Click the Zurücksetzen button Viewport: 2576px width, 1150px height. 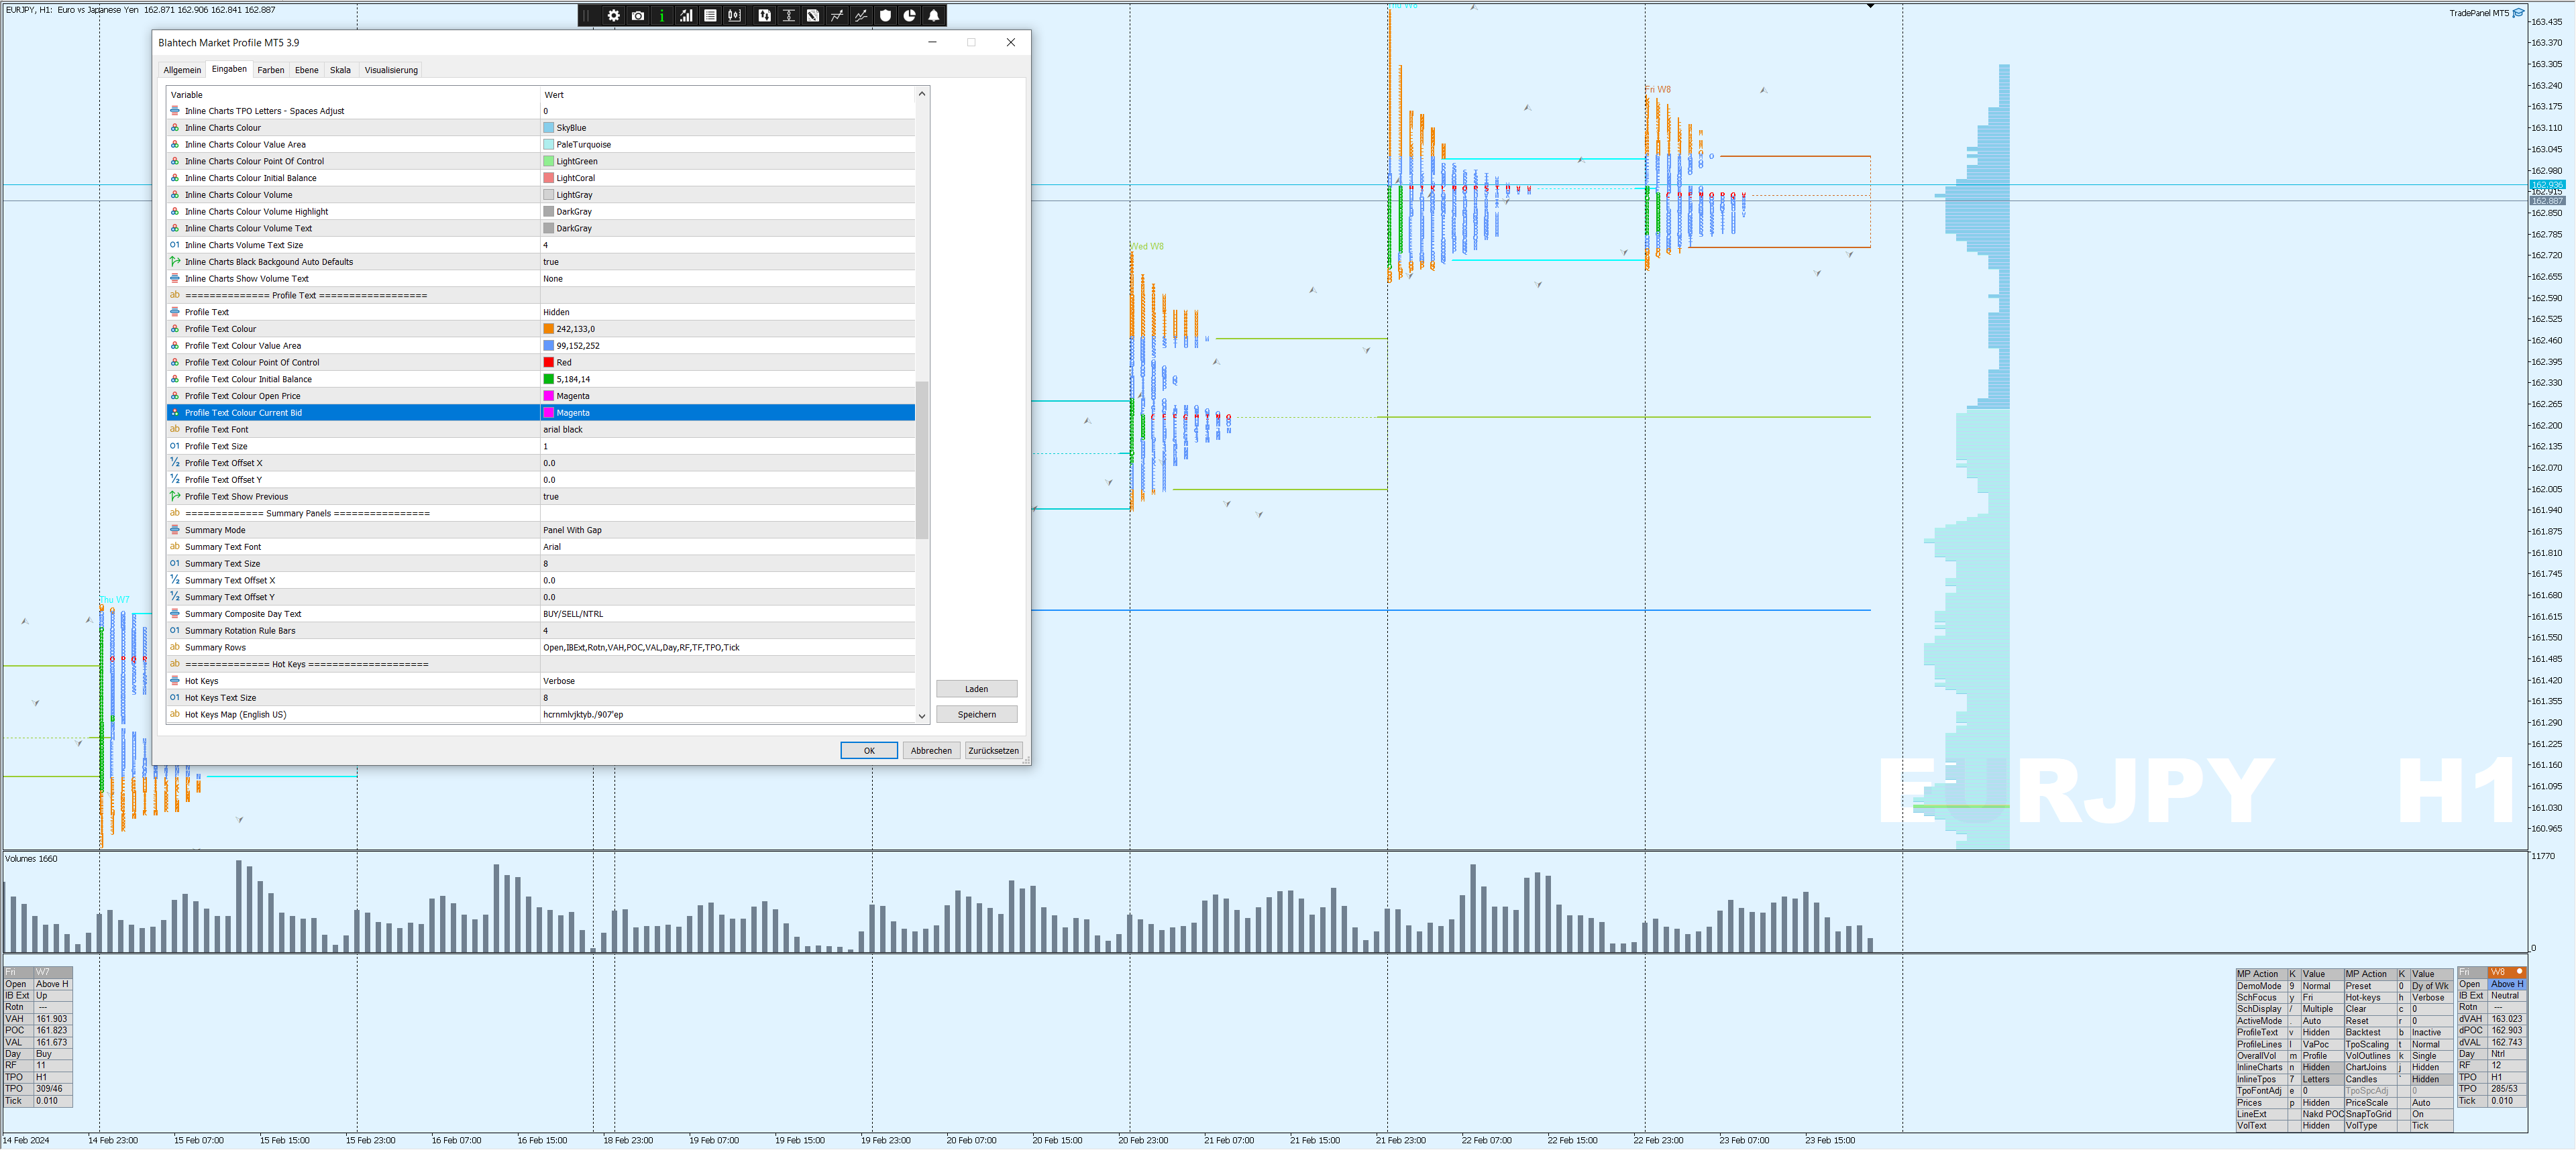993,750
